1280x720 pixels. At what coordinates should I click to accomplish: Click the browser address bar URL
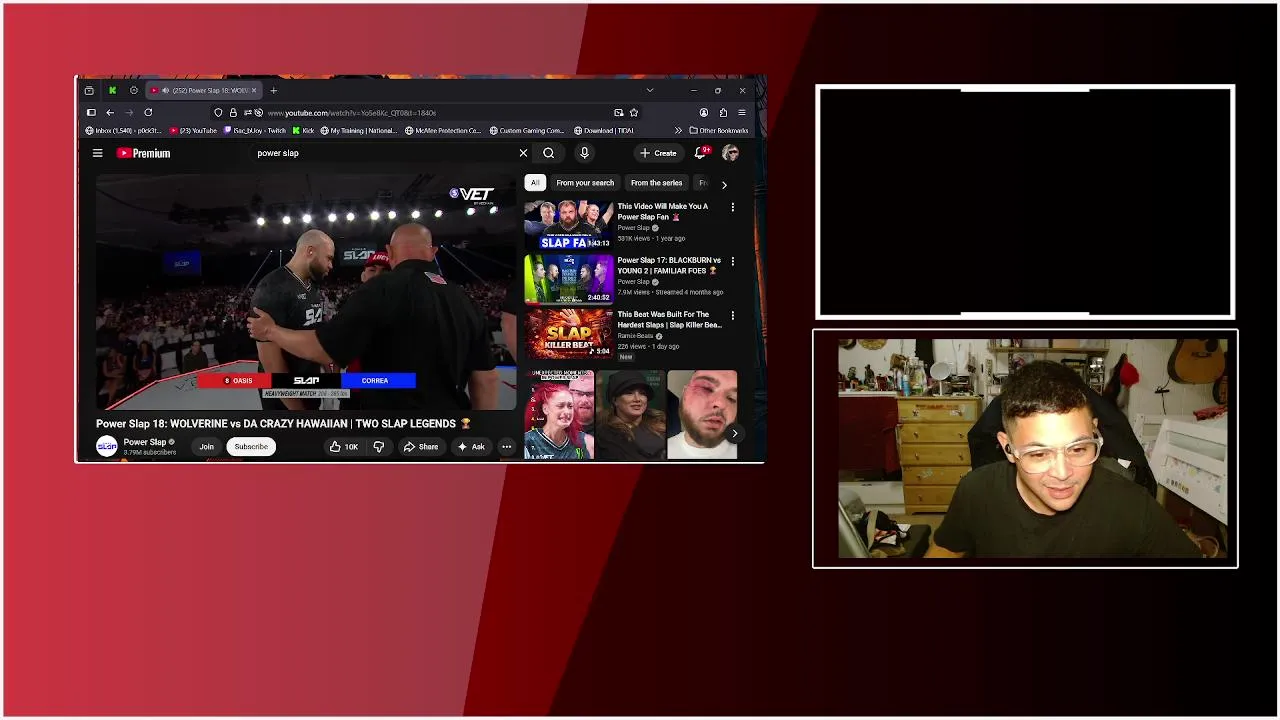click(352, 113)
